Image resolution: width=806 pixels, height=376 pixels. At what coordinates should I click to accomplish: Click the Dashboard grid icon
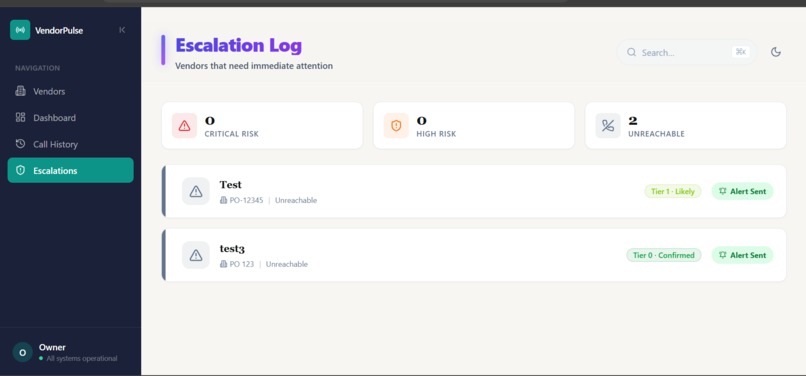point(21,117)
